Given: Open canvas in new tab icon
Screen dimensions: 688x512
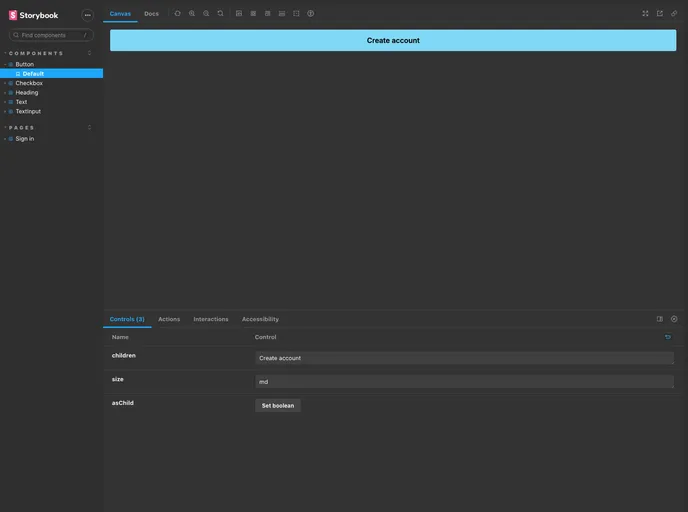Looking at the screenshot, I should tap(659, 14).
